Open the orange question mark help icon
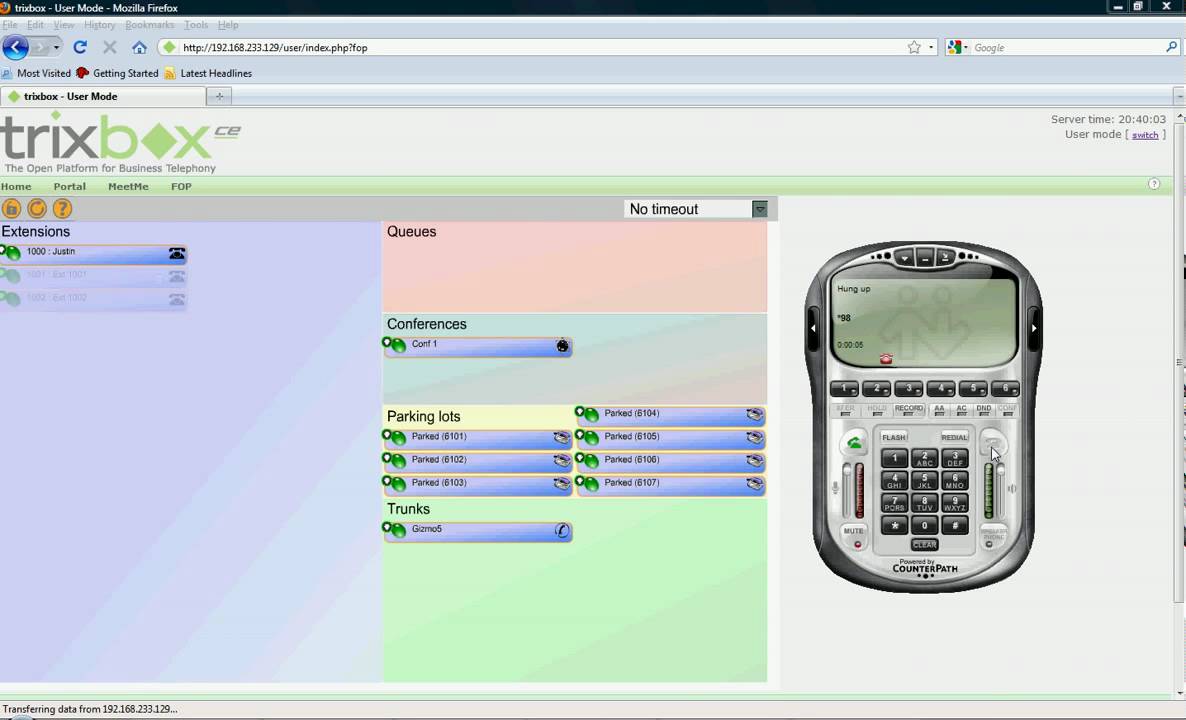 (62, 209)
